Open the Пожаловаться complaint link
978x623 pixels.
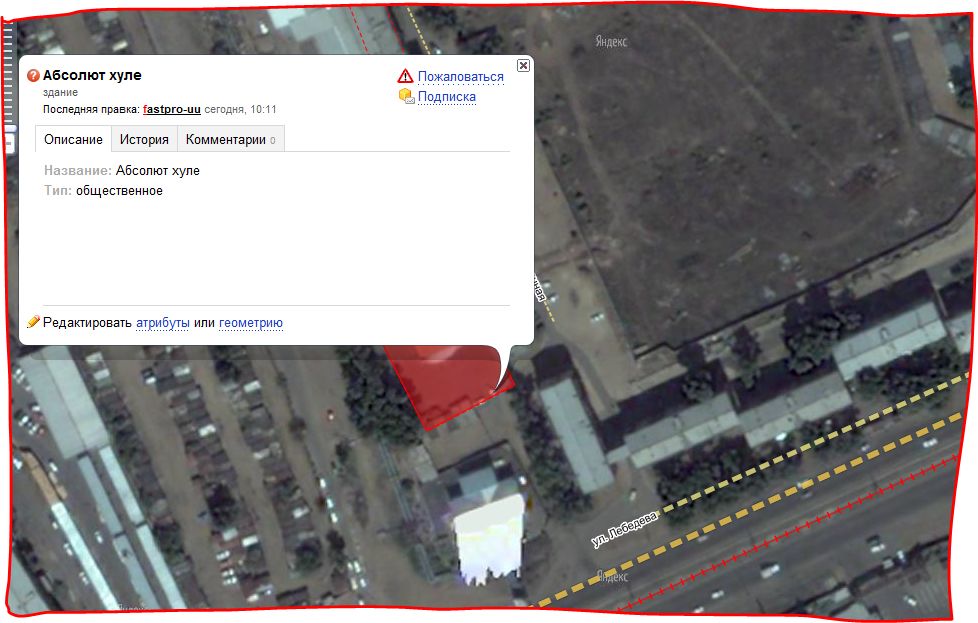pyautogui.click(x=460, y=77)
